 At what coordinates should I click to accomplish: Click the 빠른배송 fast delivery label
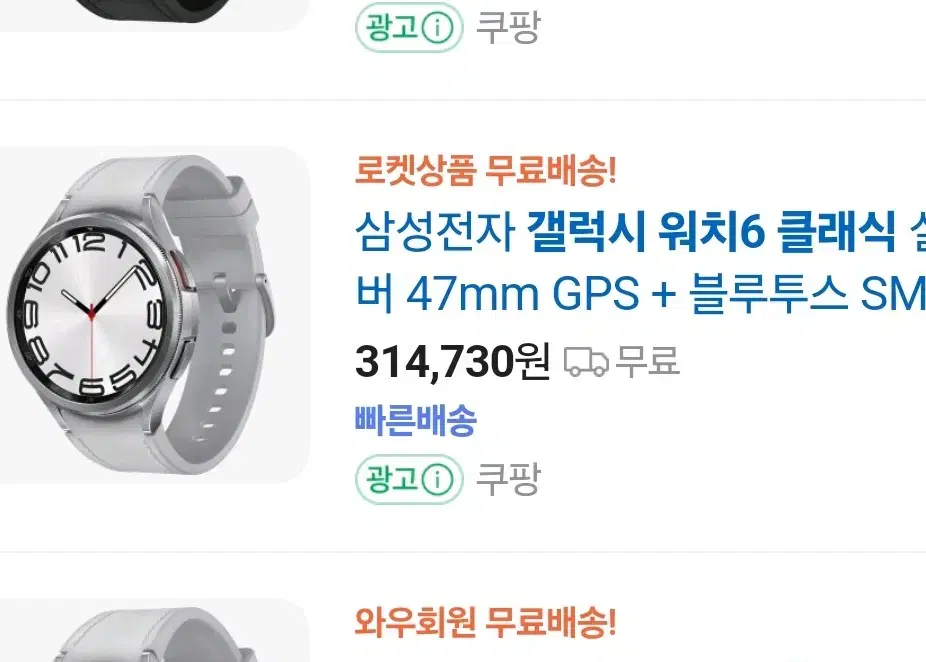pyautogui.click(x=416, y=420)
